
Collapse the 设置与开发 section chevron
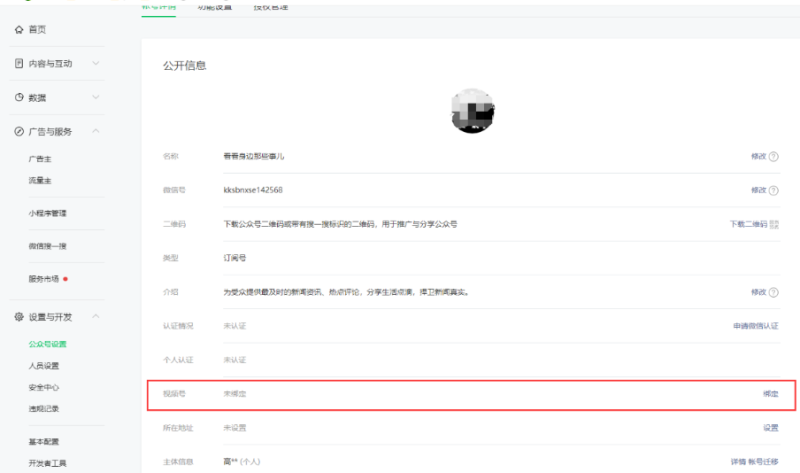[95, 316]
